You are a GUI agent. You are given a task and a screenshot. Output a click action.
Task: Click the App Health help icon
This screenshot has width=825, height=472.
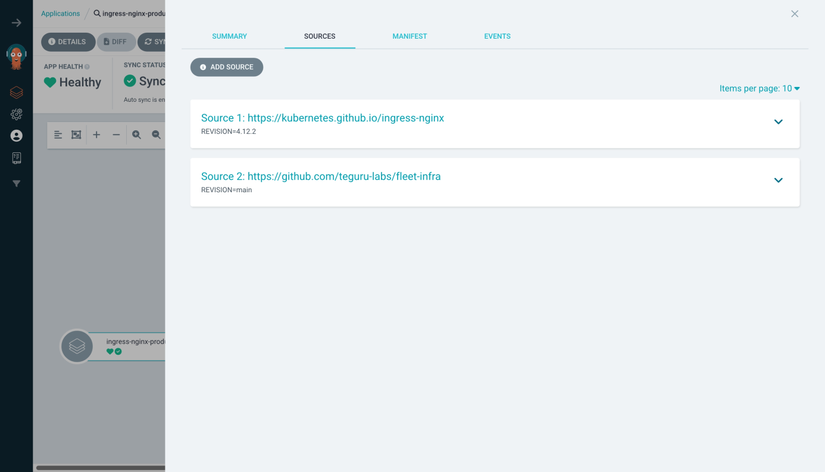(87, 67)
